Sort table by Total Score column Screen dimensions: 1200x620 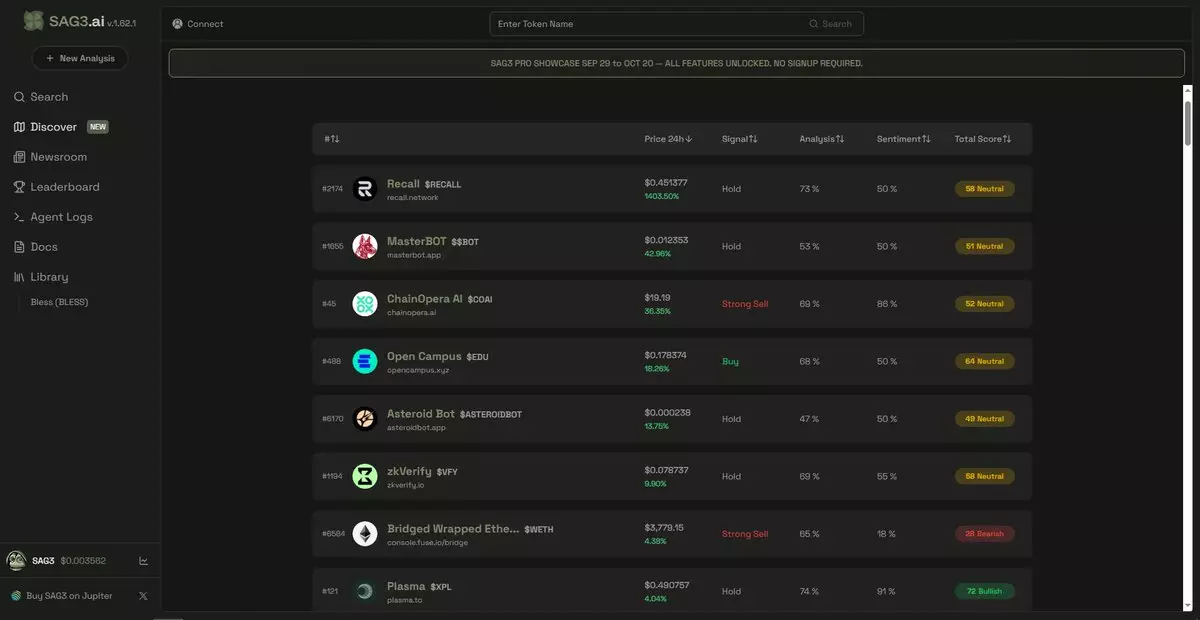(982, 139)
